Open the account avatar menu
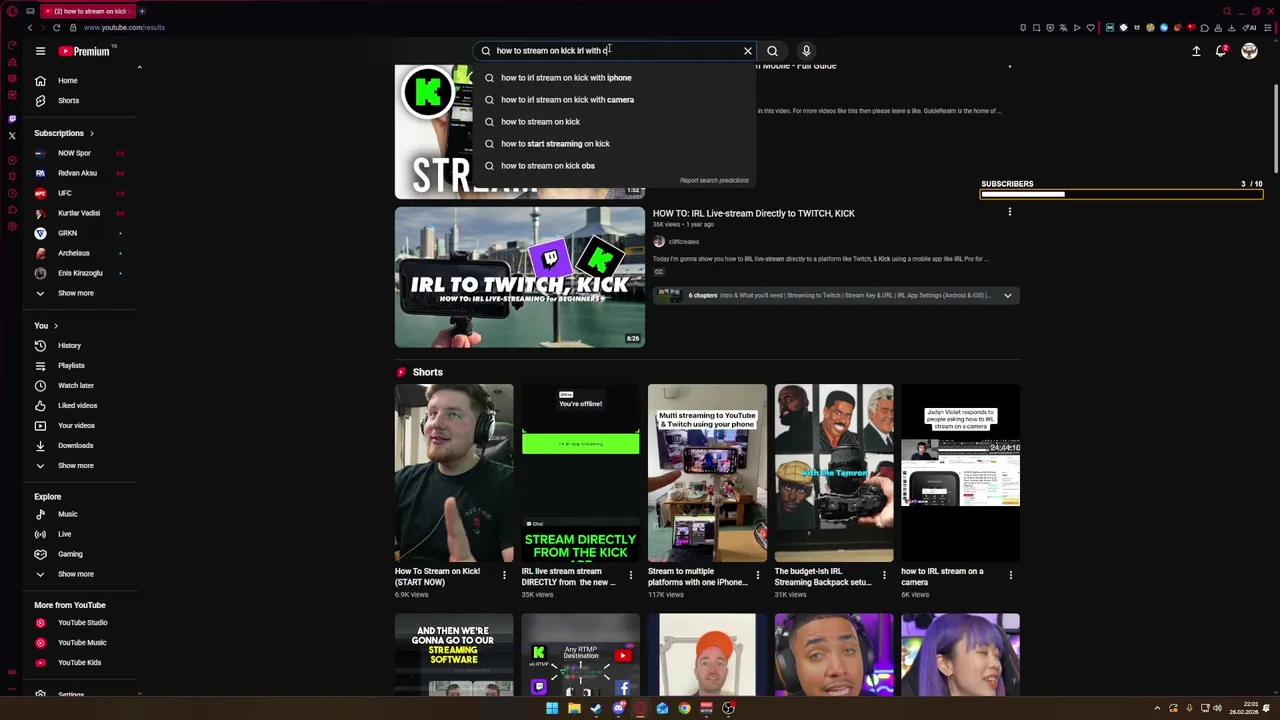 pos(1249,51)
